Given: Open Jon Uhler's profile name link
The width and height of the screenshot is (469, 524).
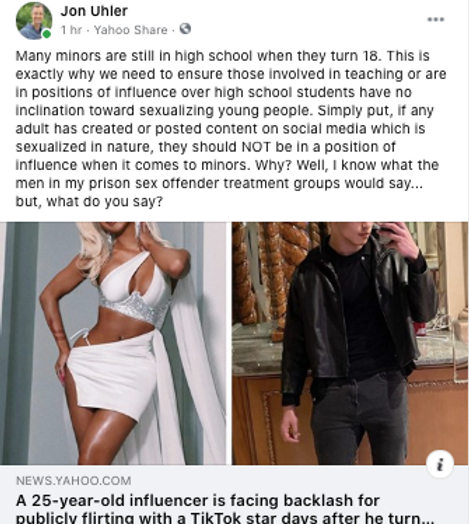Looking at the screenshot, I should pos(94,11).
